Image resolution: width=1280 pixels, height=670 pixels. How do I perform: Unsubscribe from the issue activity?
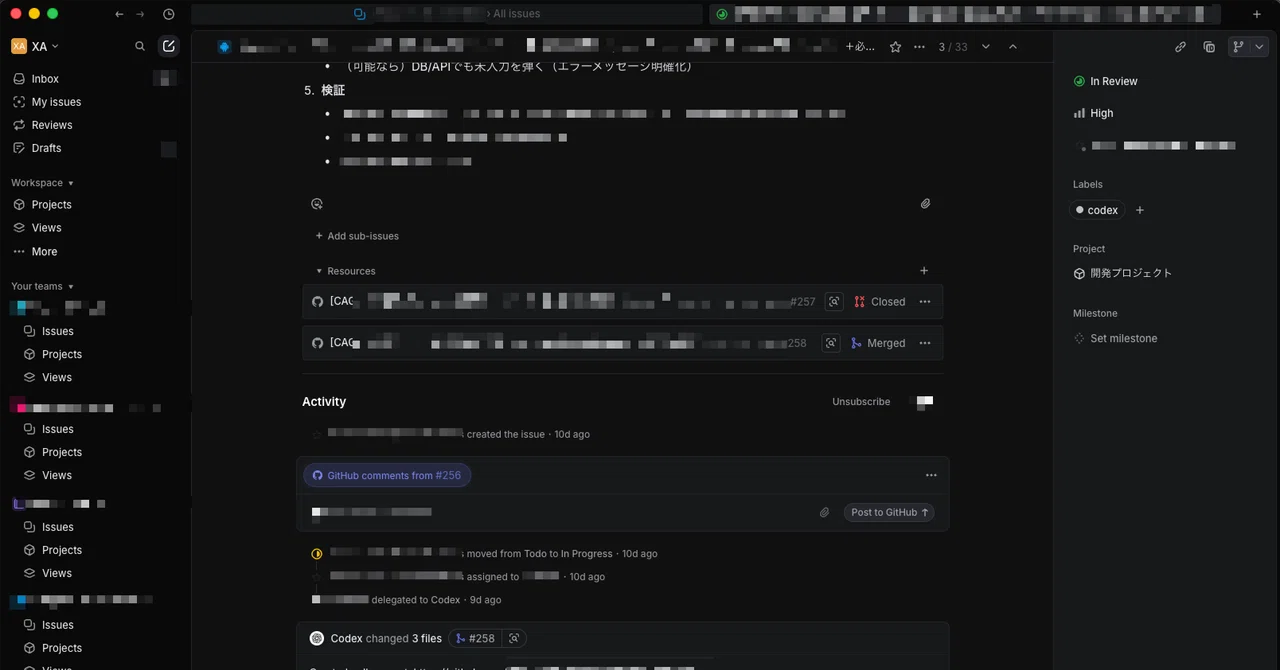861,402
